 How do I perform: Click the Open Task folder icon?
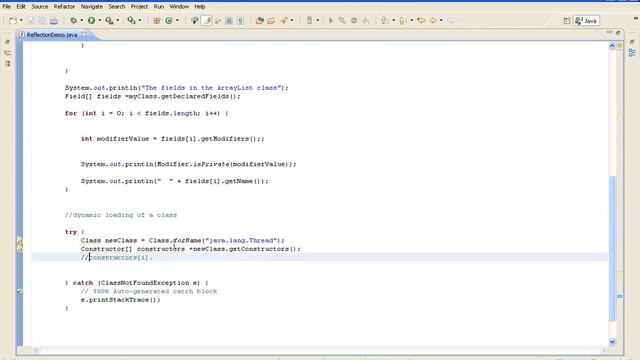(x=271, y=20)
